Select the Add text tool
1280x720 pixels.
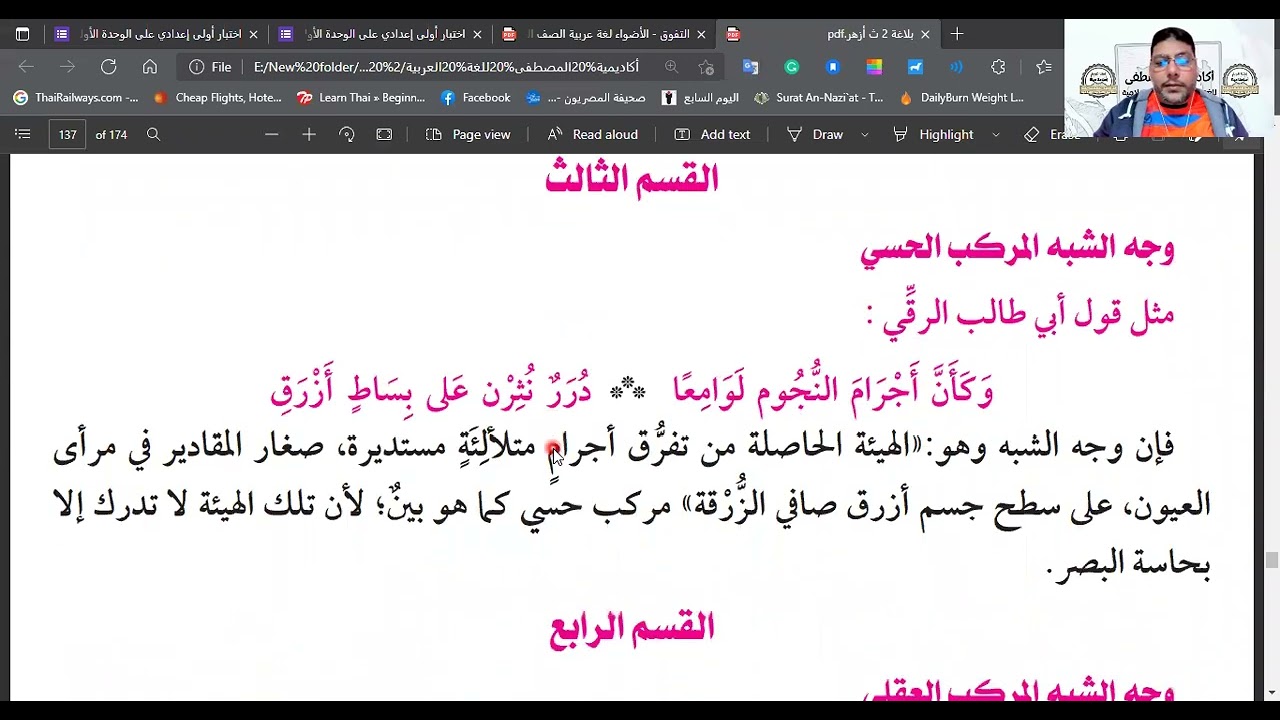[x=712, y=134]
